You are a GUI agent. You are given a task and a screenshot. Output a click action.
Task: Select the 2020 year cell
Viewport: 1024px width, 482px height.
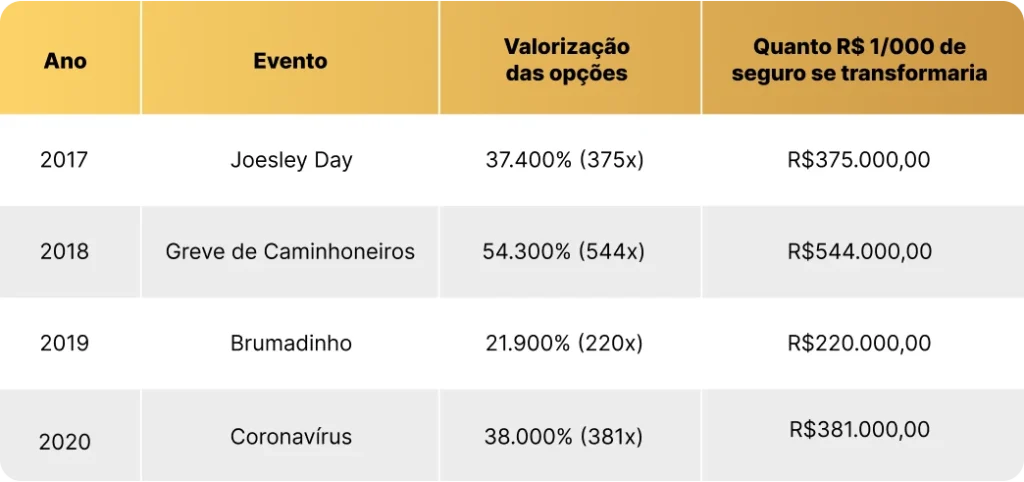[x=65, y=442]
